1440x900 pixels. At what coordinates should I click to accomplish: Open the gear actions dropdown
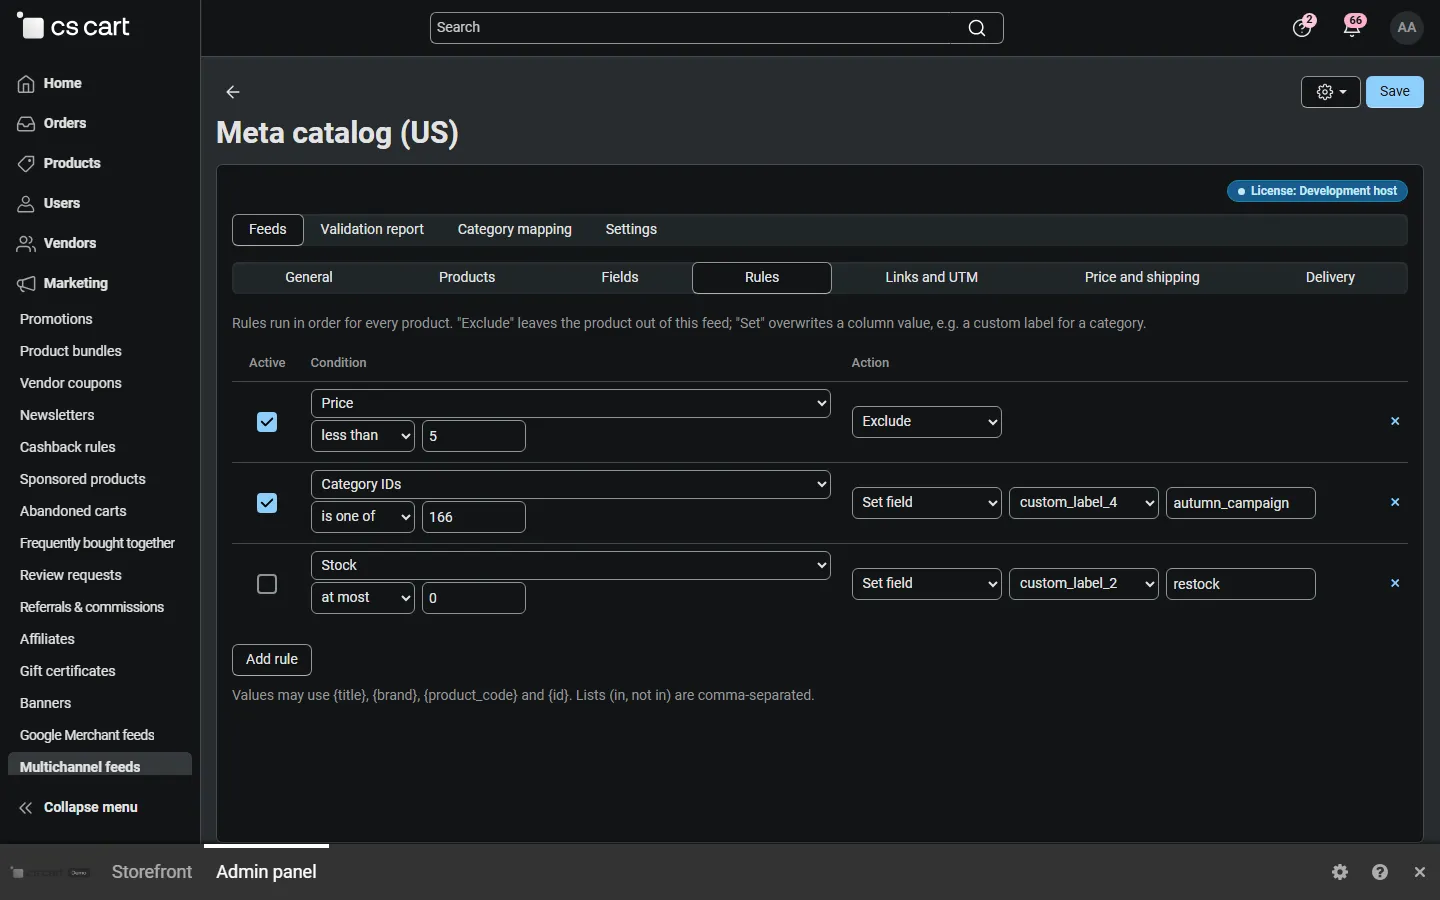coord(1331,92)
